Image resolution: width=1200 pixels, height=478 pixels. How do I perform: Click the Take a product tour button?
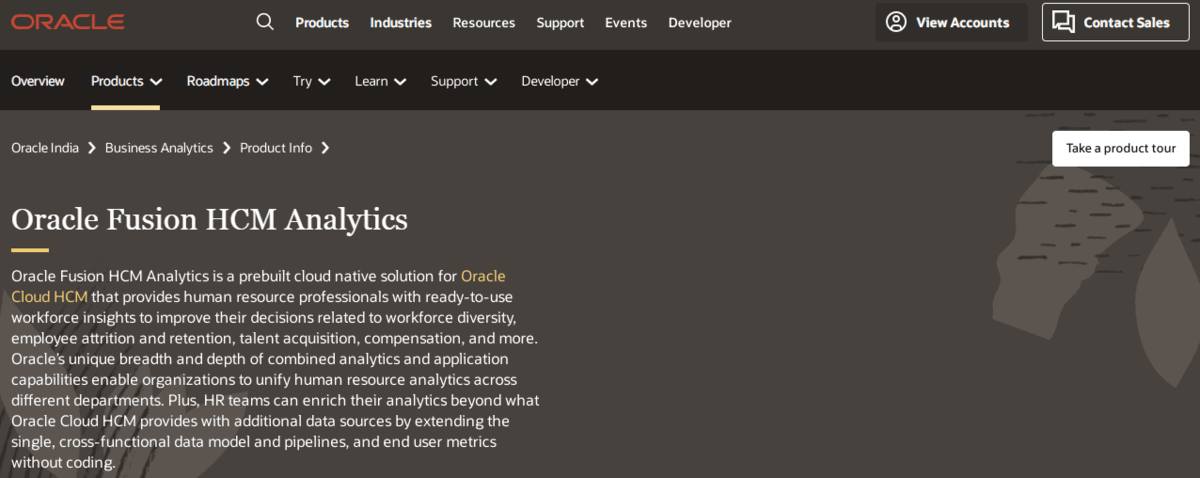(x=1120, y=148)
